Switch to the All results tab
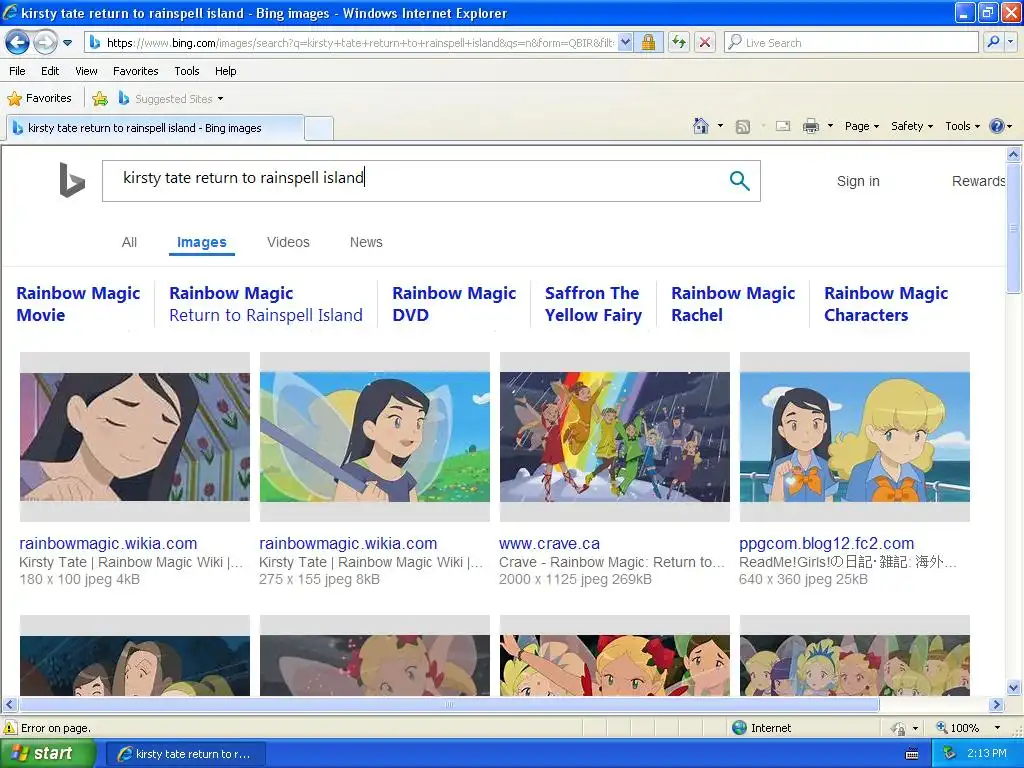1024x768 pixels. pos(129,242)
